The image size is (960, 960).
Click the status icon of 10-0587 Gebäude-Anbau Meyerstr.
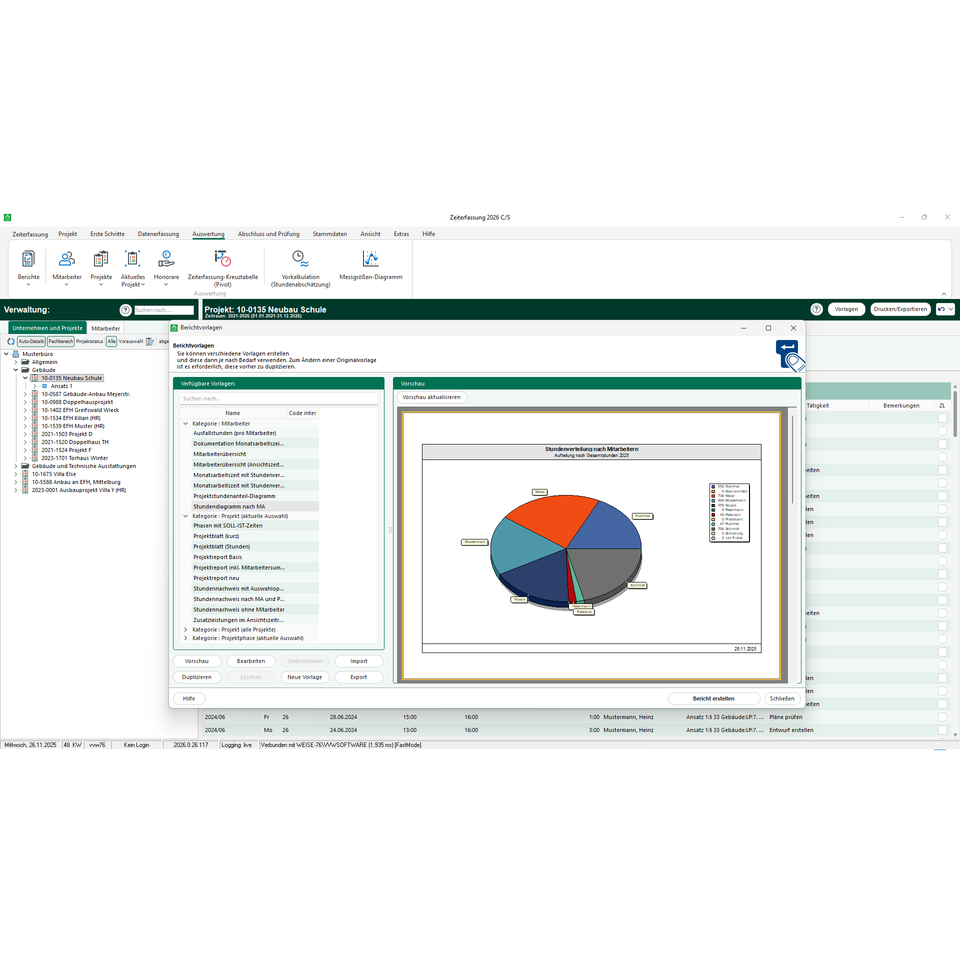pos(34,394)
